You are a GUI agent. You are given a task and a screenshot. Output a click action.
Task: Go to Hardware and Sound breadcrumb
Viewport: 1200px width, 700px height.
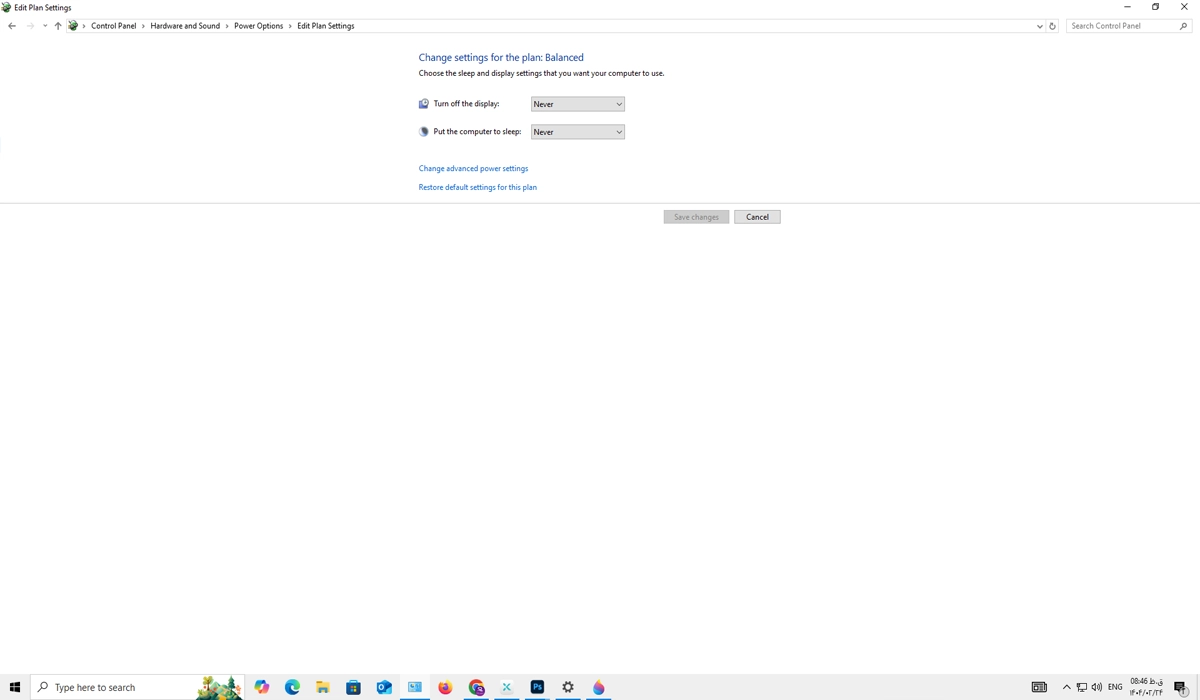(x=185, y=26)
